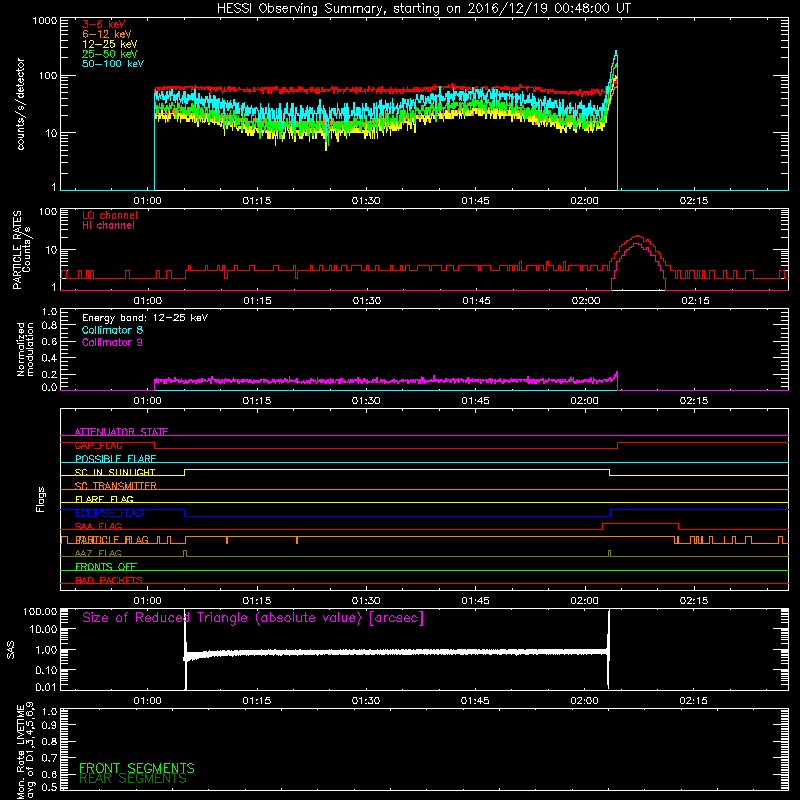The image size is (800, 800).
Task: Click 02:00 time label under SAS plot
Action: pos(585,701)
